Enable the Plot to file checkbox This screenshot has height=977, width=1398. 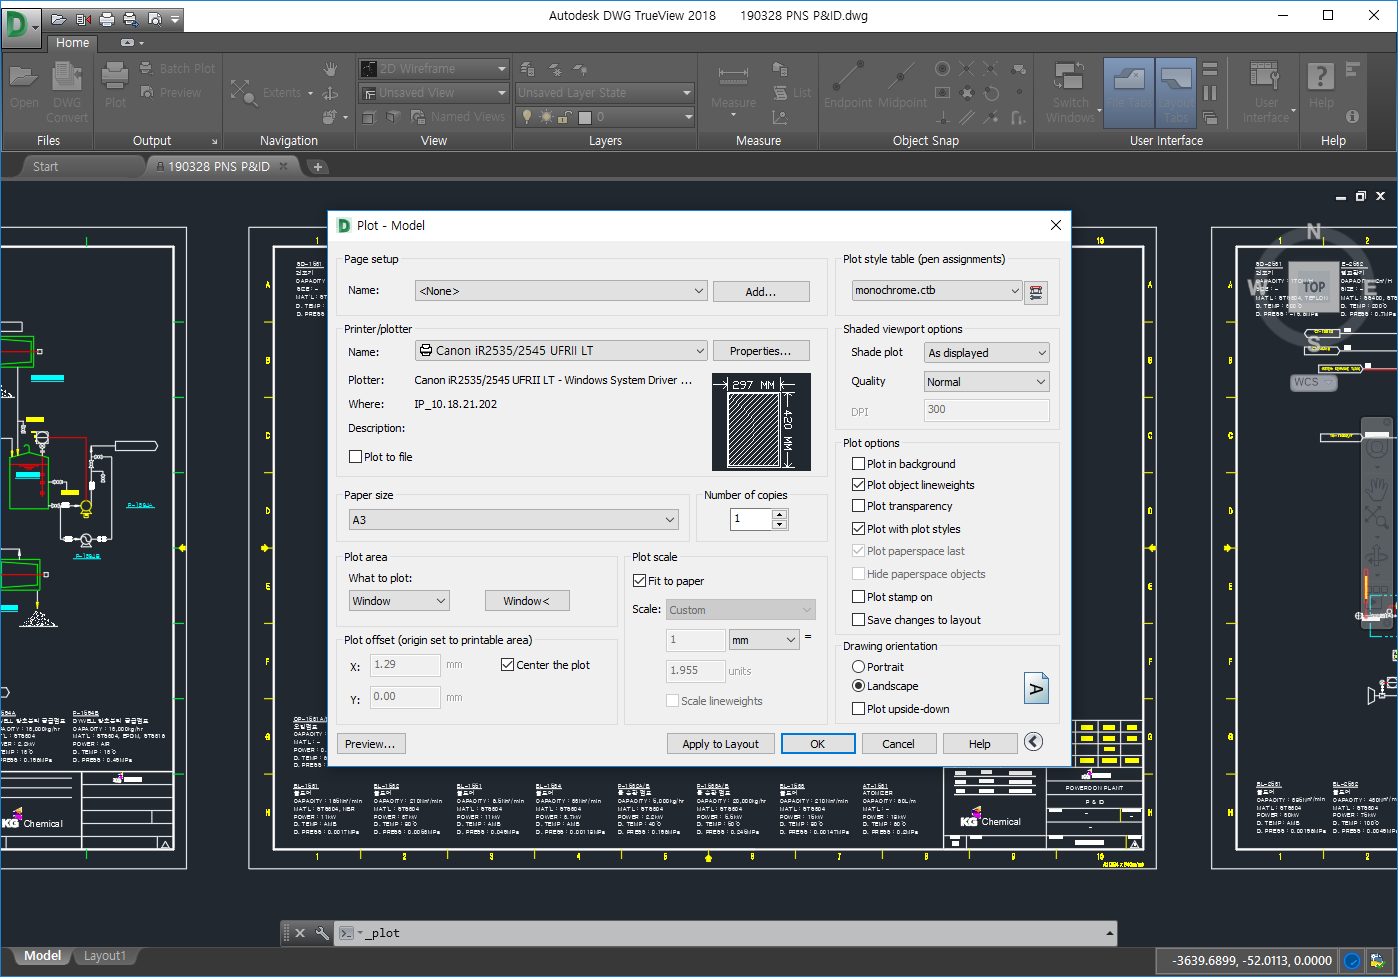point(355,457)
